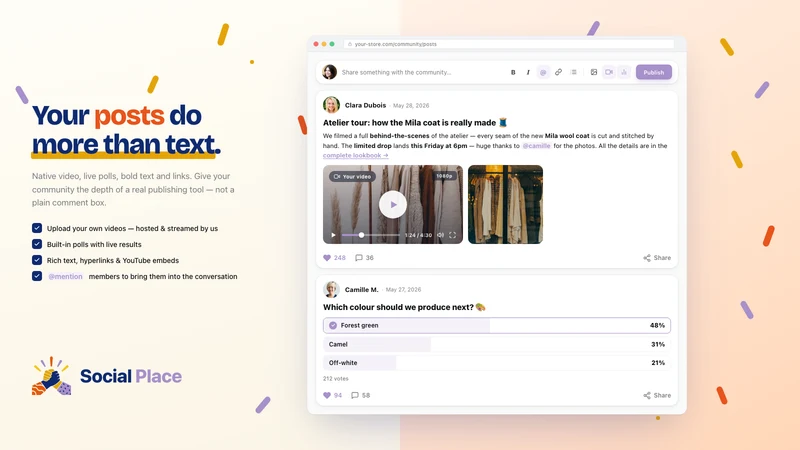Click the Atelier tour post title
Screen dimensions: 800x450
[415, 122]
